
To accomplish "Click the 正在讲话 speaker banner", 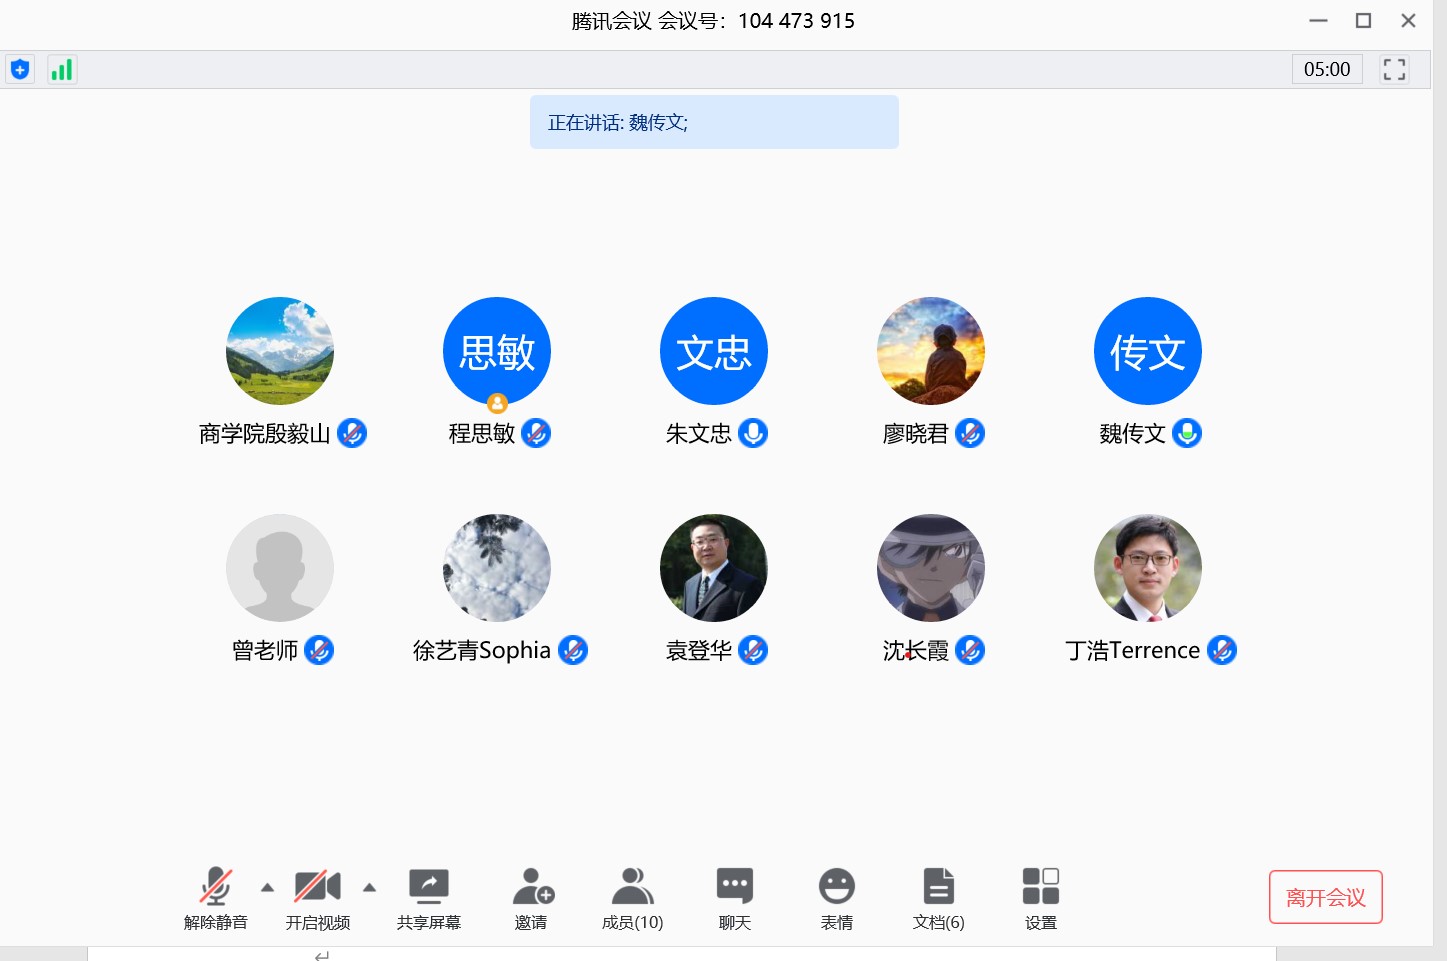I will coord(714,122).
